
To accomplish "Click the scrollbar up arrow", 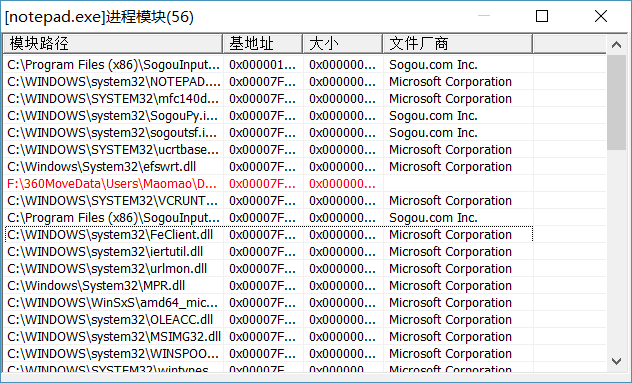I will coord(616,45).
